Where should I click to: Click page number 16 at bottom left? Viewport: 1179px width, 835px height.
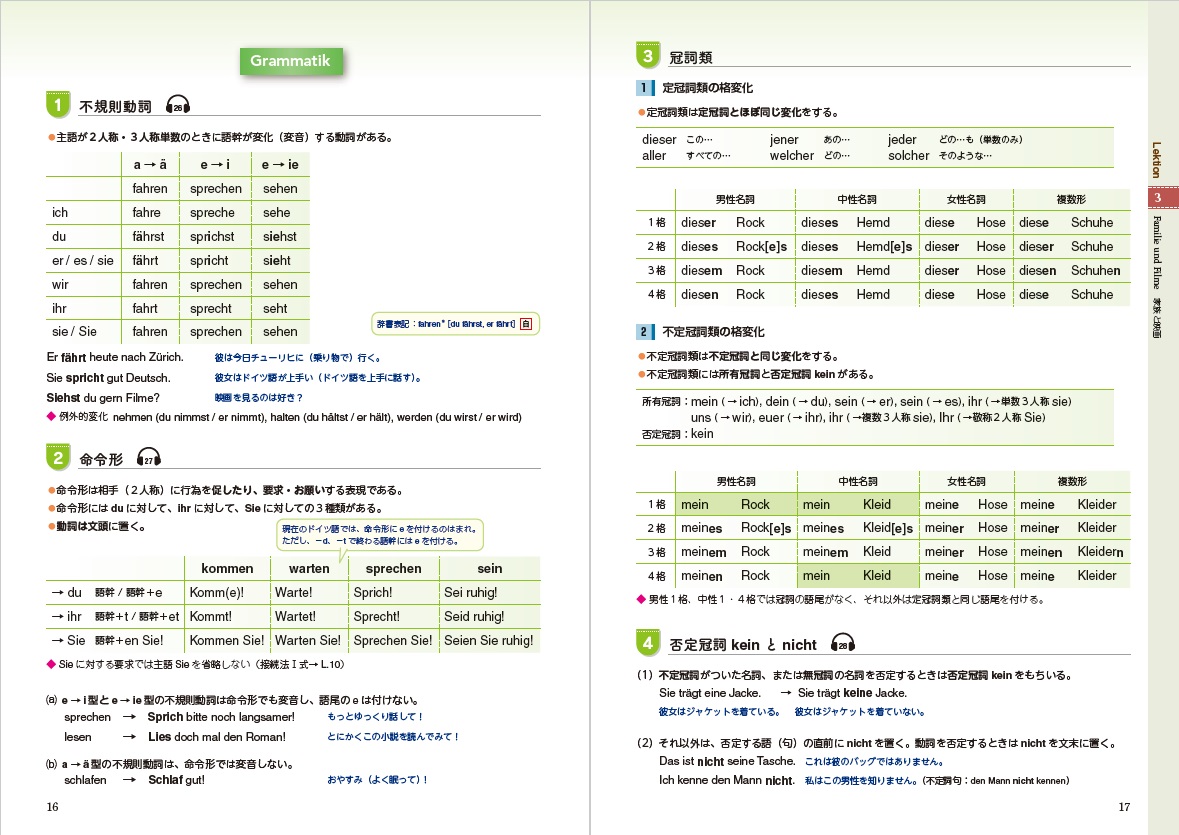53,807
